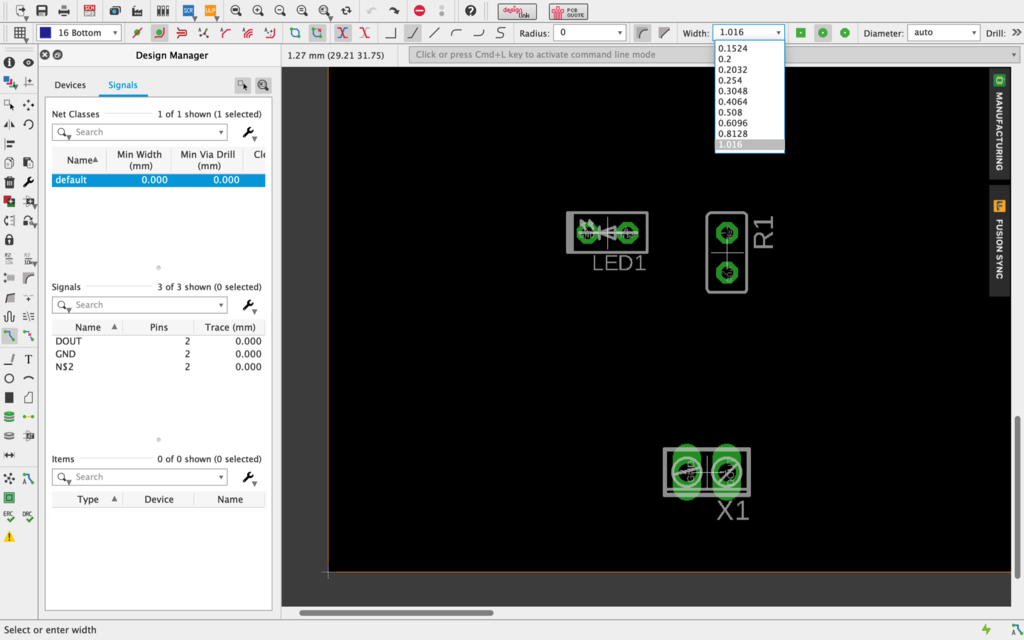This screenshot has width=1024, height=640.
Task: Select the right-angle wire bend style
Action: (391, 33)
